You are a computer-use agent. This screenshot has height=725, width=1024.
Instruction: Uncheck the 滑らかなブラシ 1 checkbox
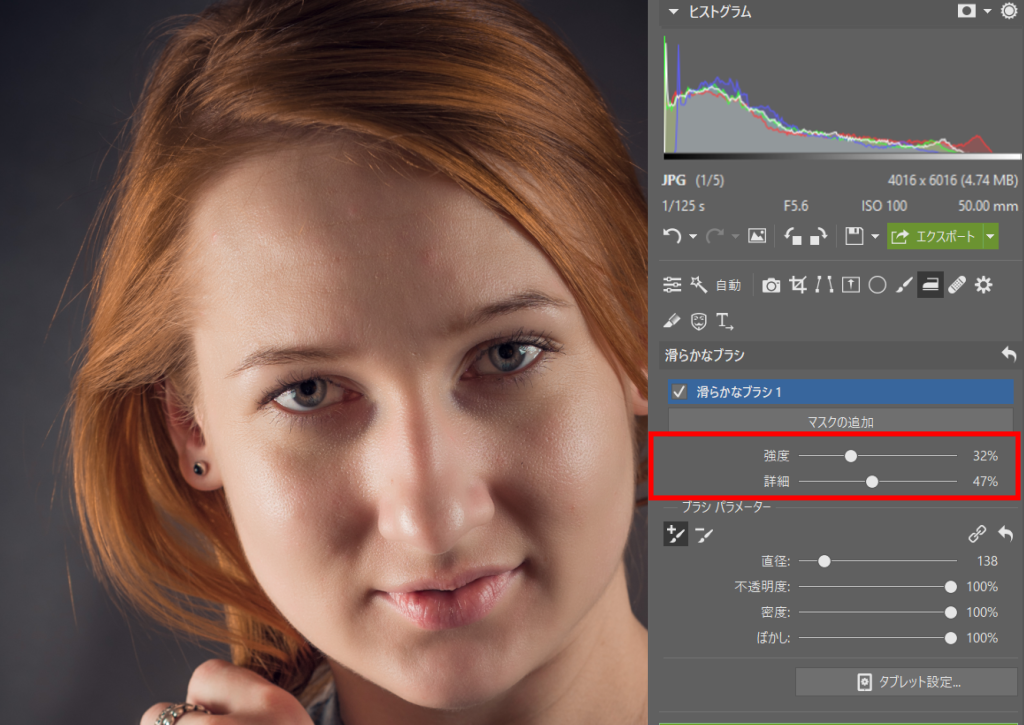pyautogui.click(x=679, y=392)
